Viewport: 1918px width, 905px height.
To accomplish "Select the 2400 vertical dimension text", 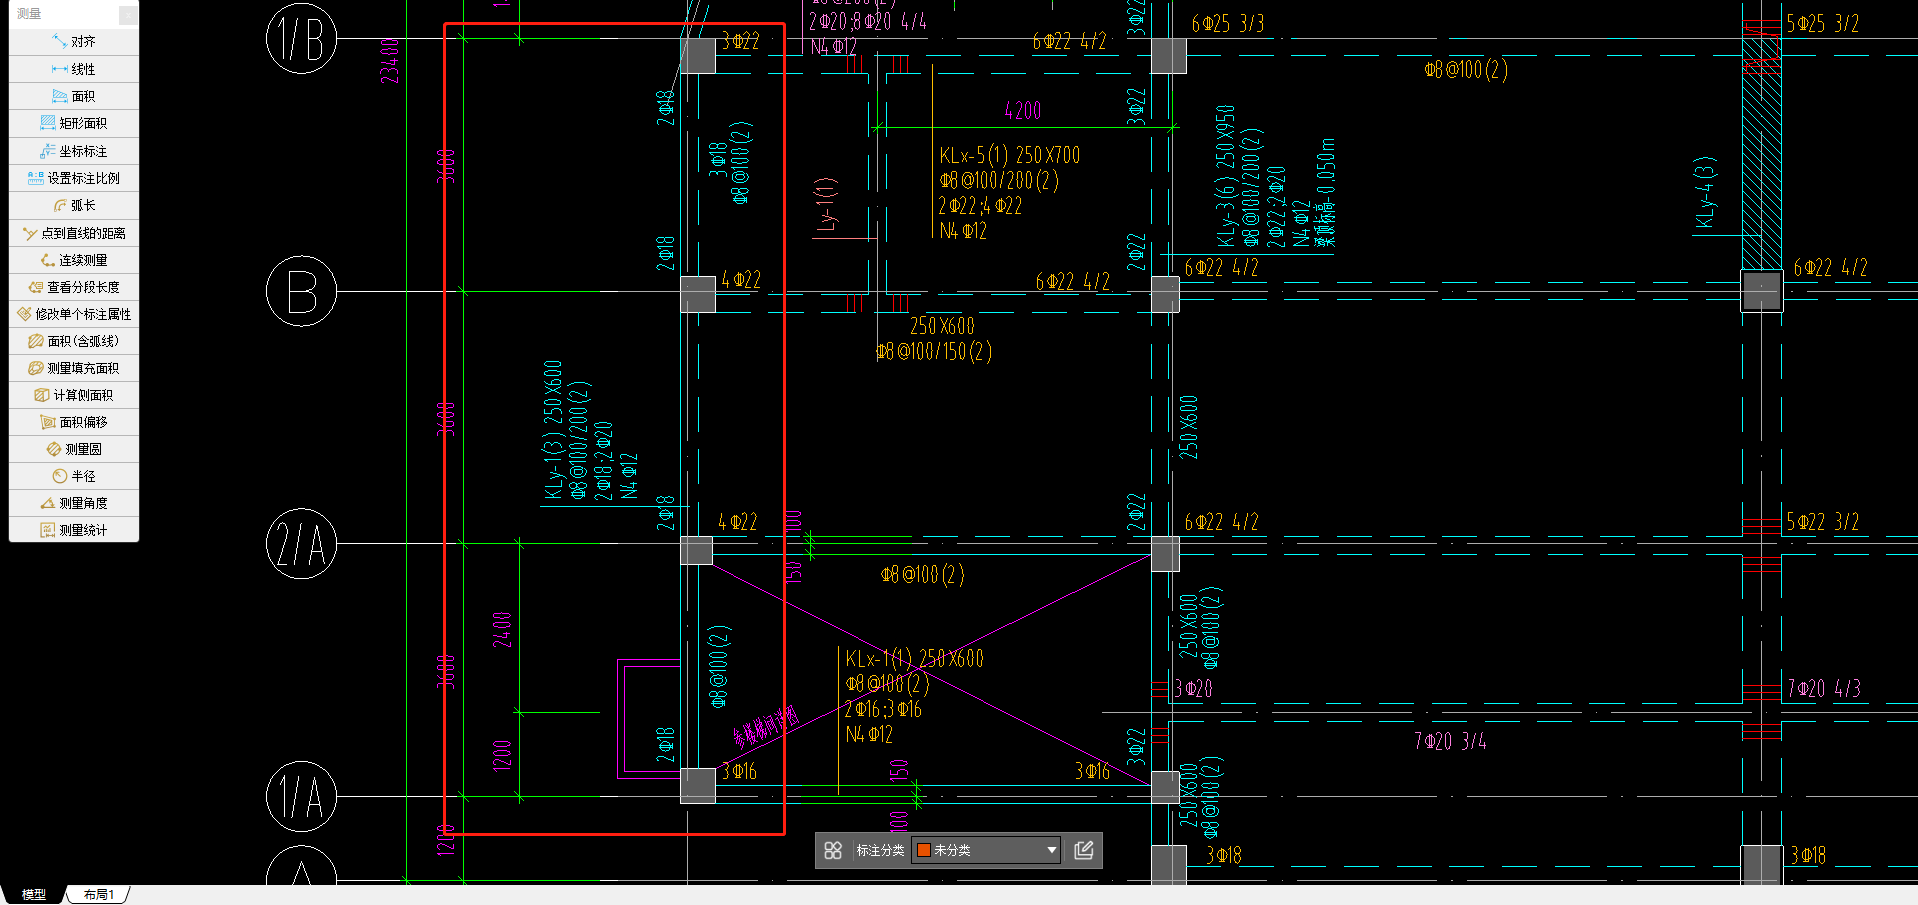I will 502,630.
